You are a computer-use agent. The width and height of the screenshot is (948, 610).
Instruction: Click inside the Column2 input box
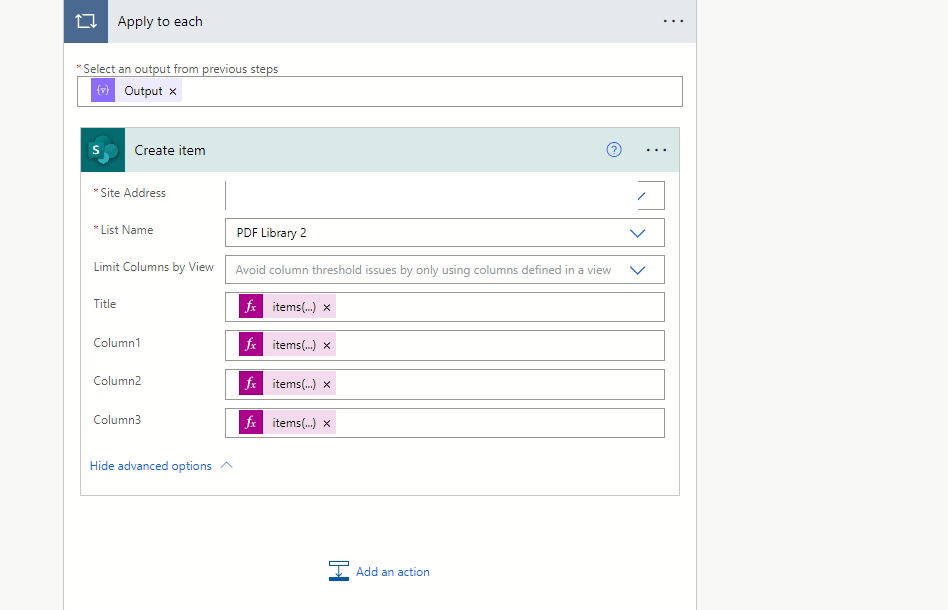(444, 384)
